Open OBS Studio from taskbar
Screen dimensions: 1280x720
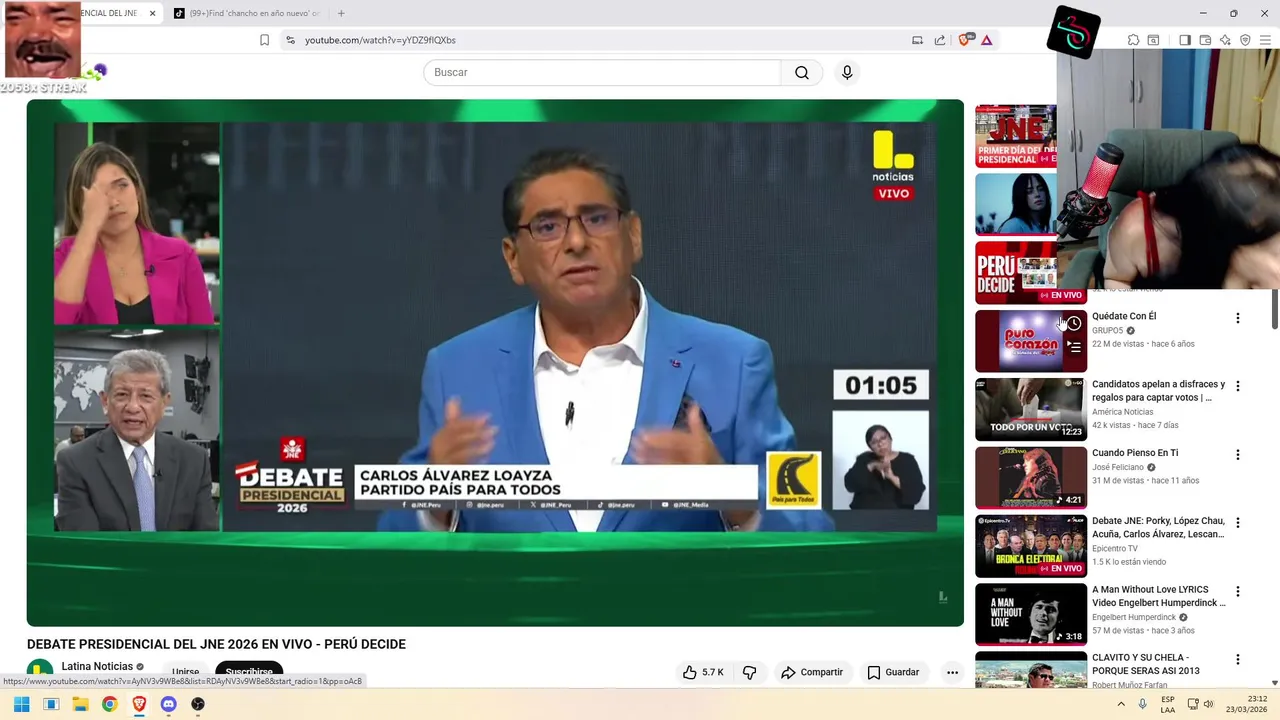(x=198, y=704)
